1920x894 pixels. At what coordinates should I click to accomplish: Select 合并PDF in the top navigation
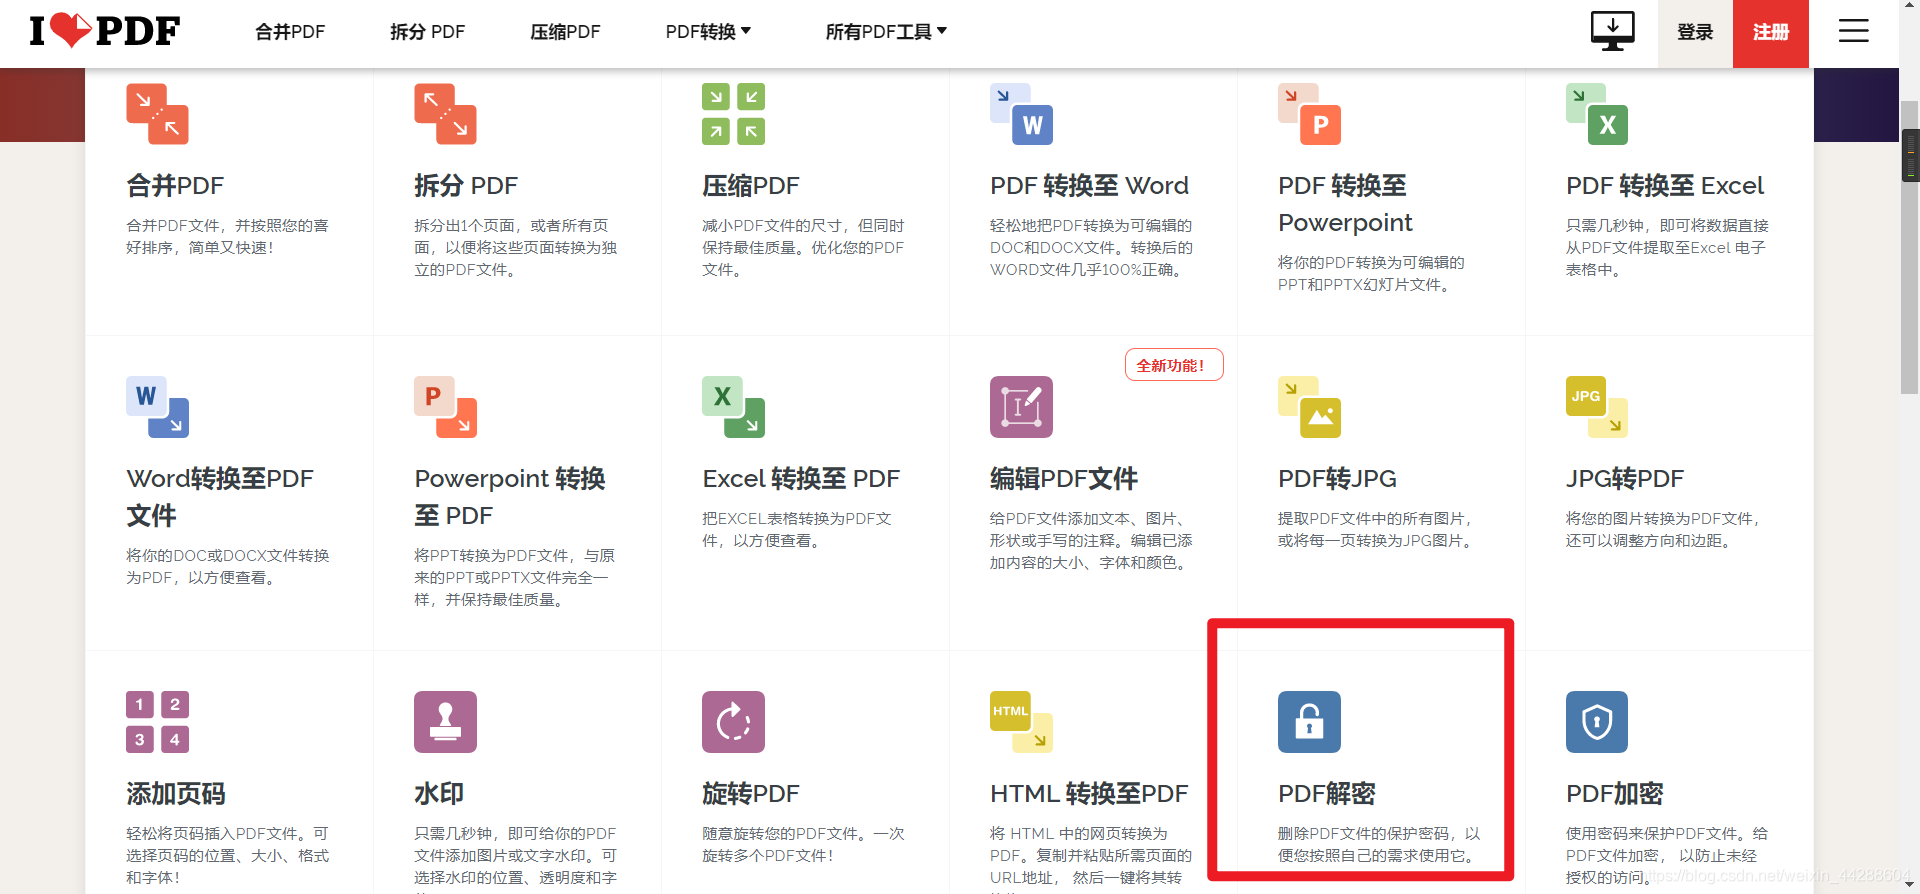pos(290,32)
